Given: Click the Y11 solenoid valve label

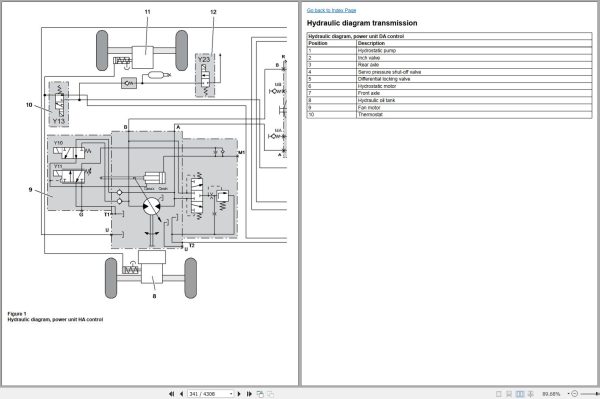Looking at the screenshot, I should click(58, 166).
